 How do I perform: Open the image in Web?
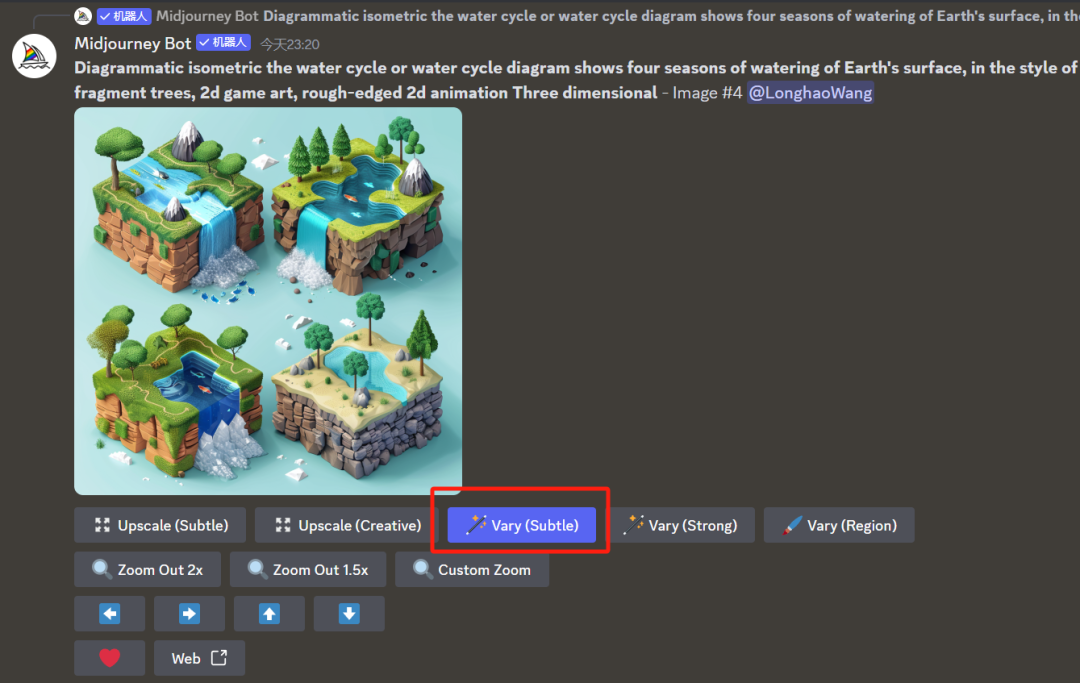(x=199, y=658)
